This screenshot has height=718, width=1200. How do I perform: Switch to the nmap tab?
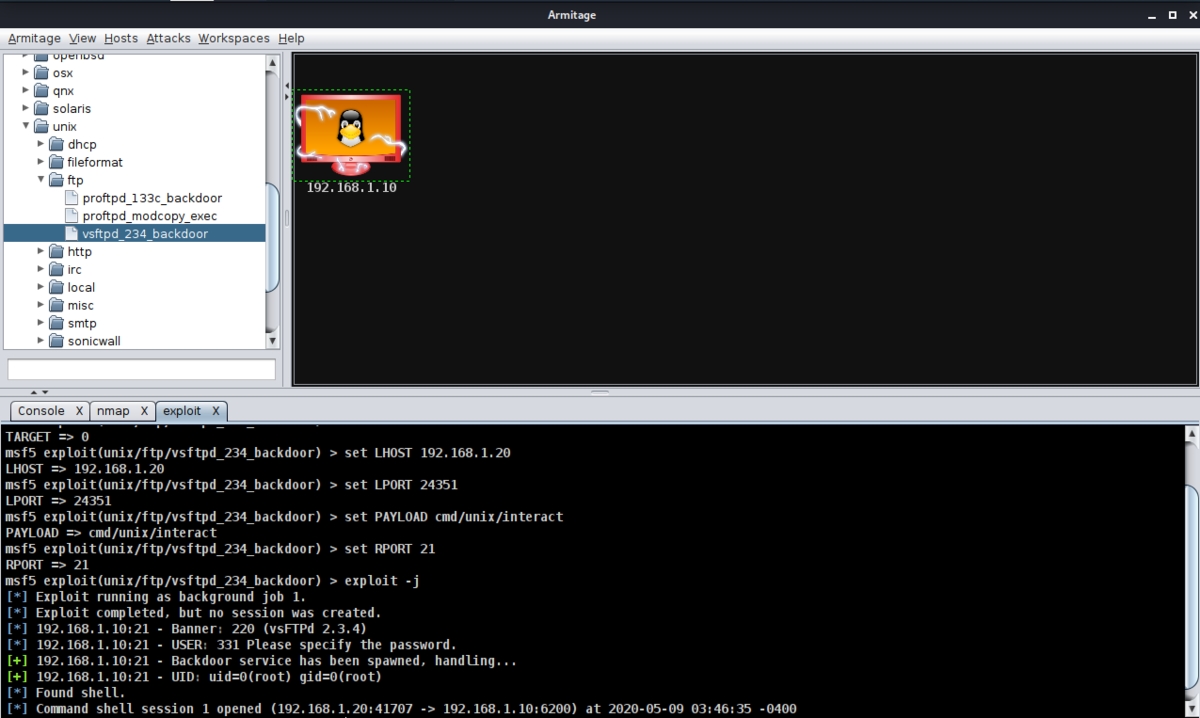click(x=113, y=411)
